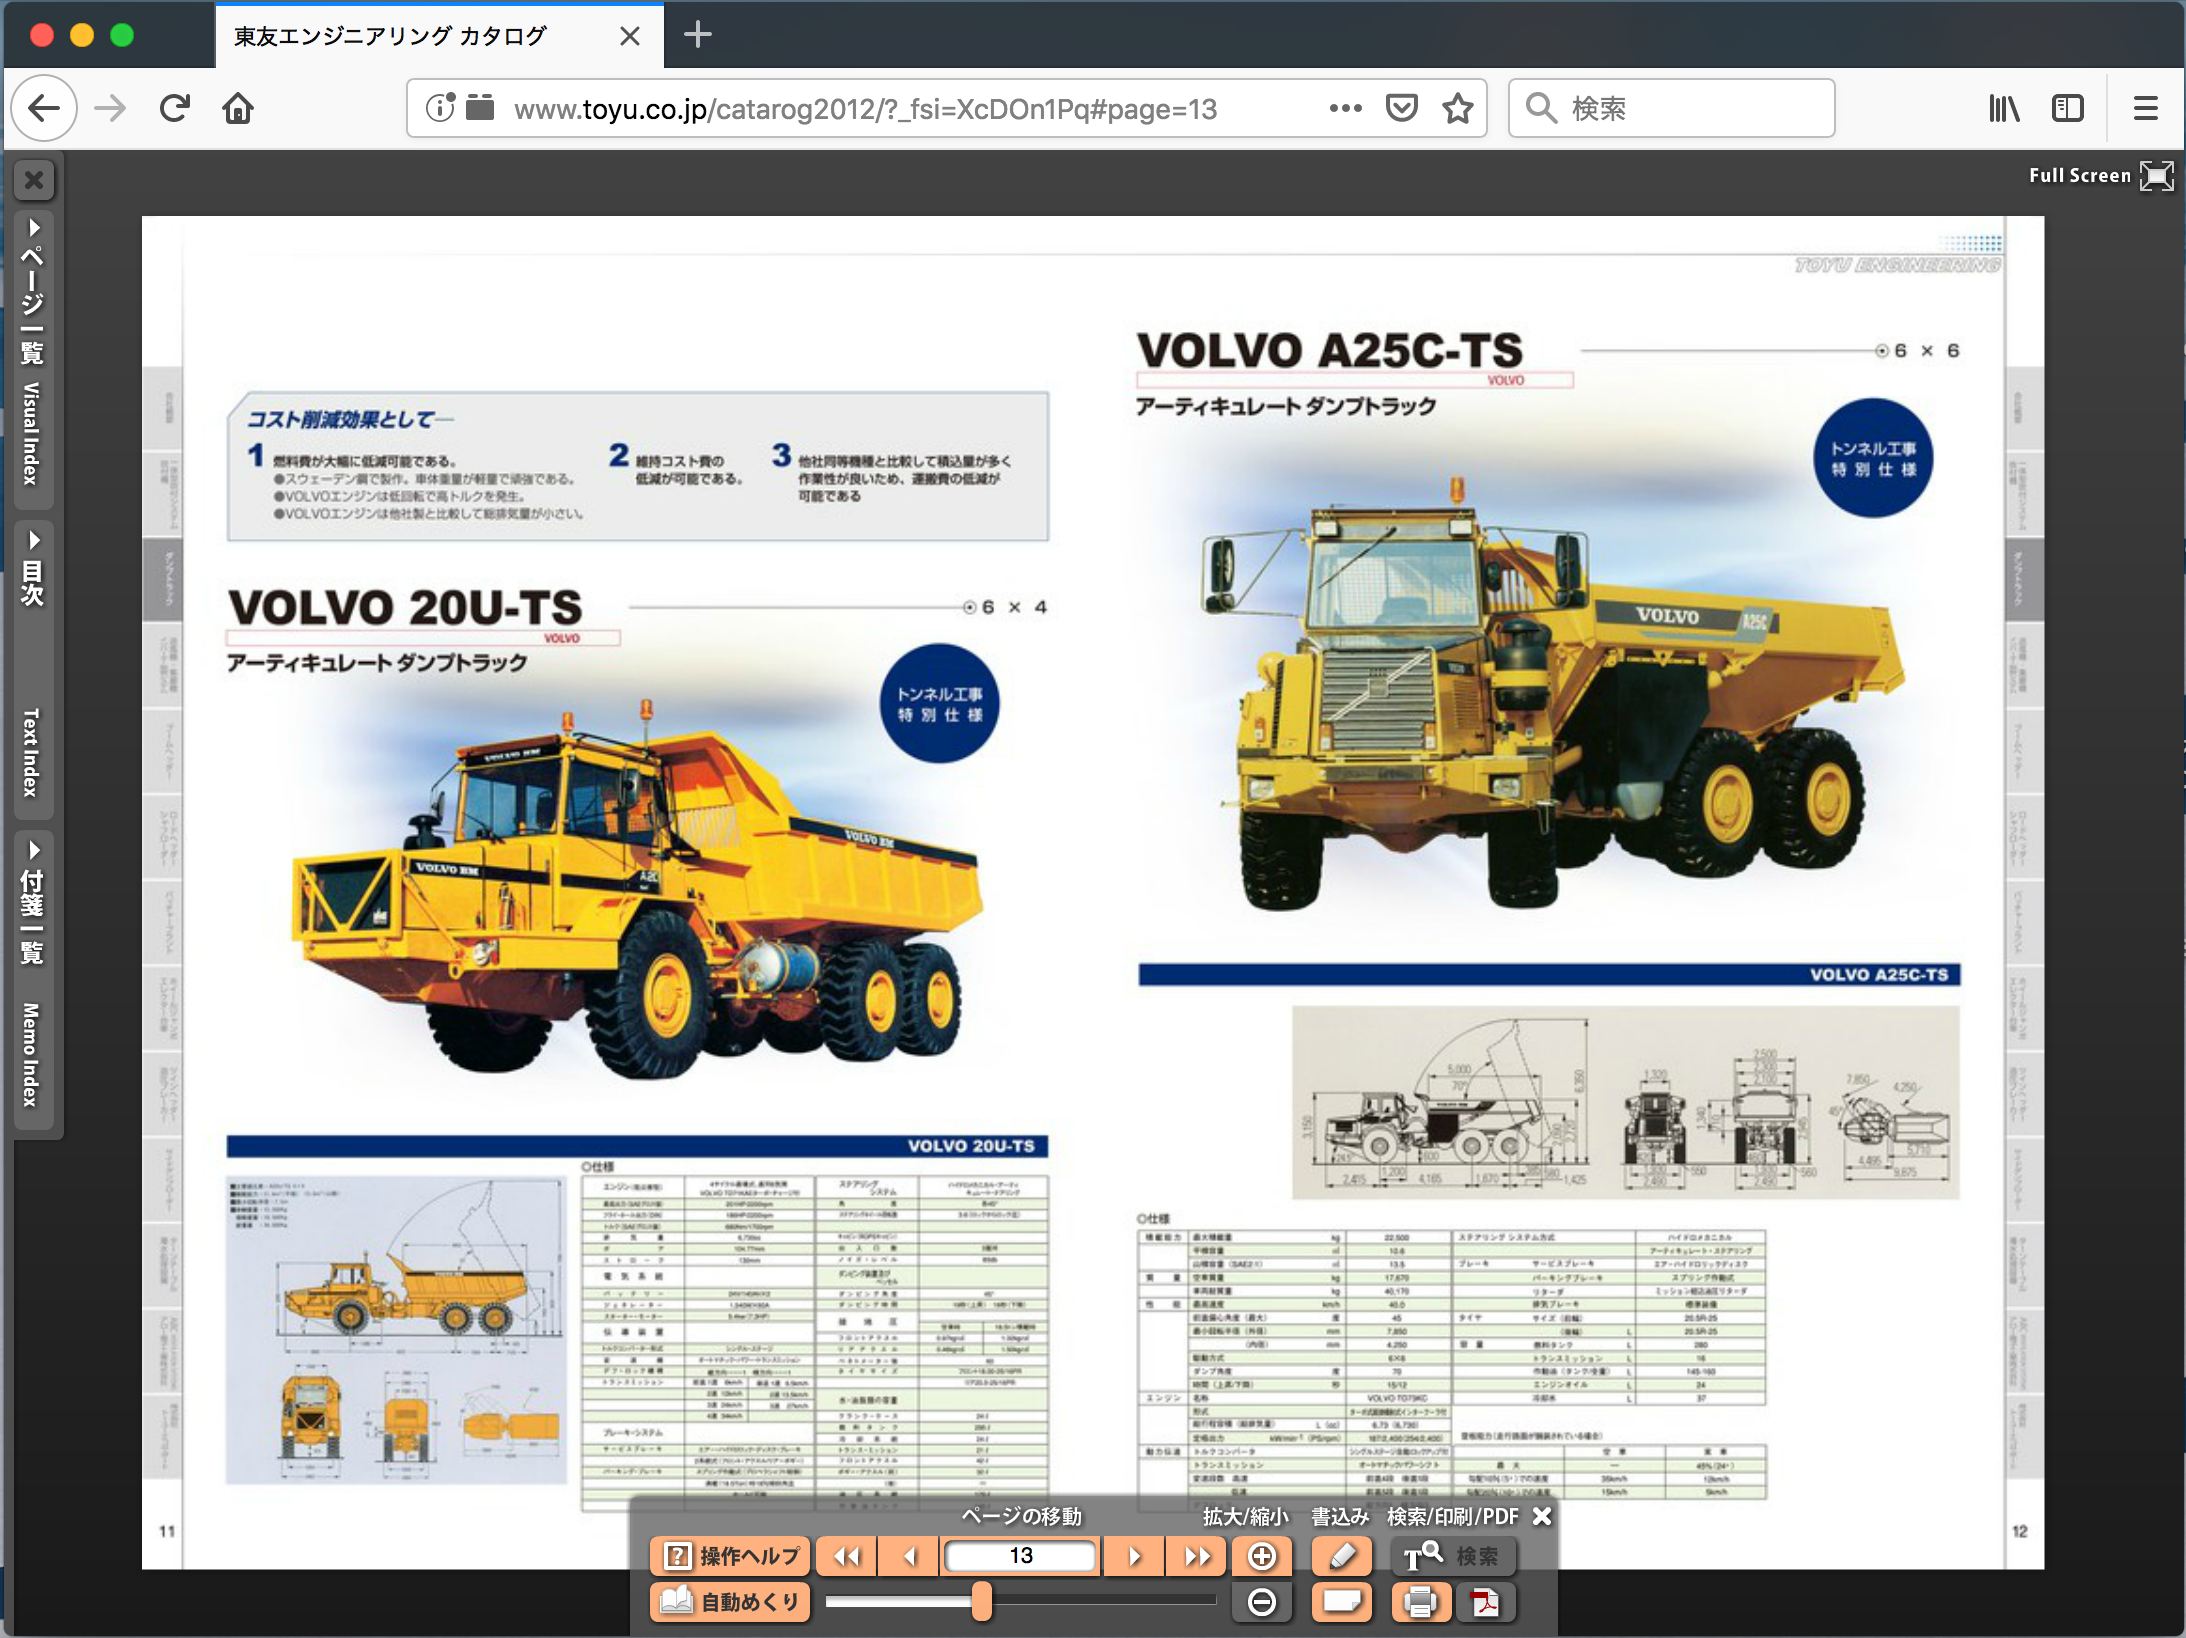Click the browser forward arrow
This screenshot has width=2186, height=1638.
pos(110,108)
